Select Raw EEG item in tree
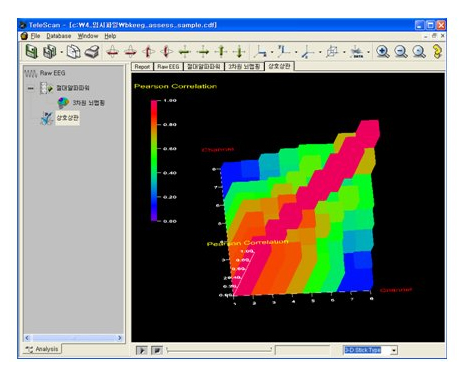The image size is (462, 375). [x=52, y=73]
